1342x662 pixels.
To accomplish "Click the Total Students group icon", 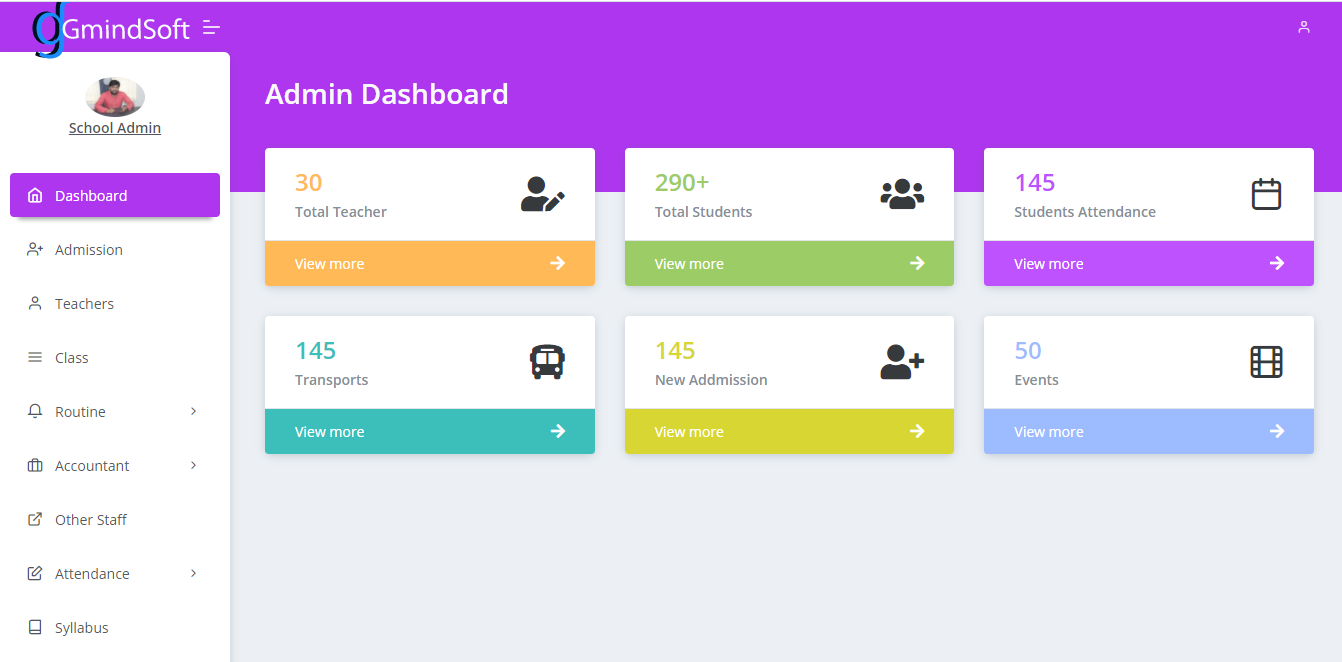I will pos(902,194).
